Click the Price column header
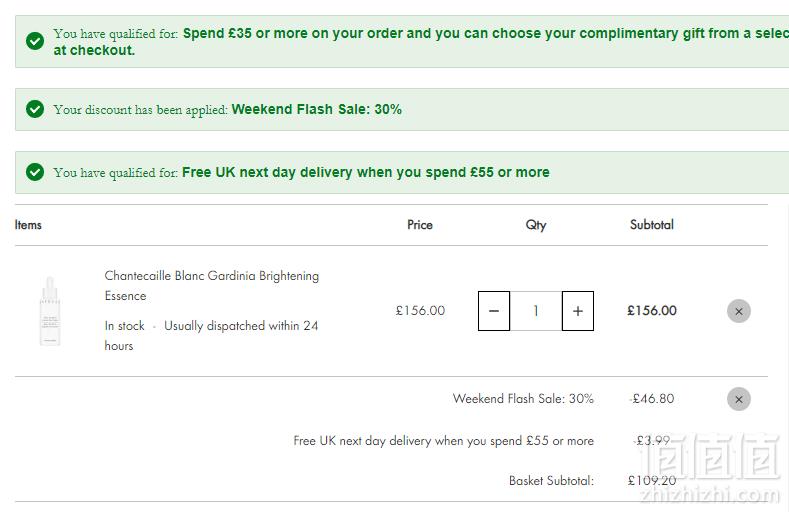The height and width of the screenshot is (512, 789). [x=420, y=225]
